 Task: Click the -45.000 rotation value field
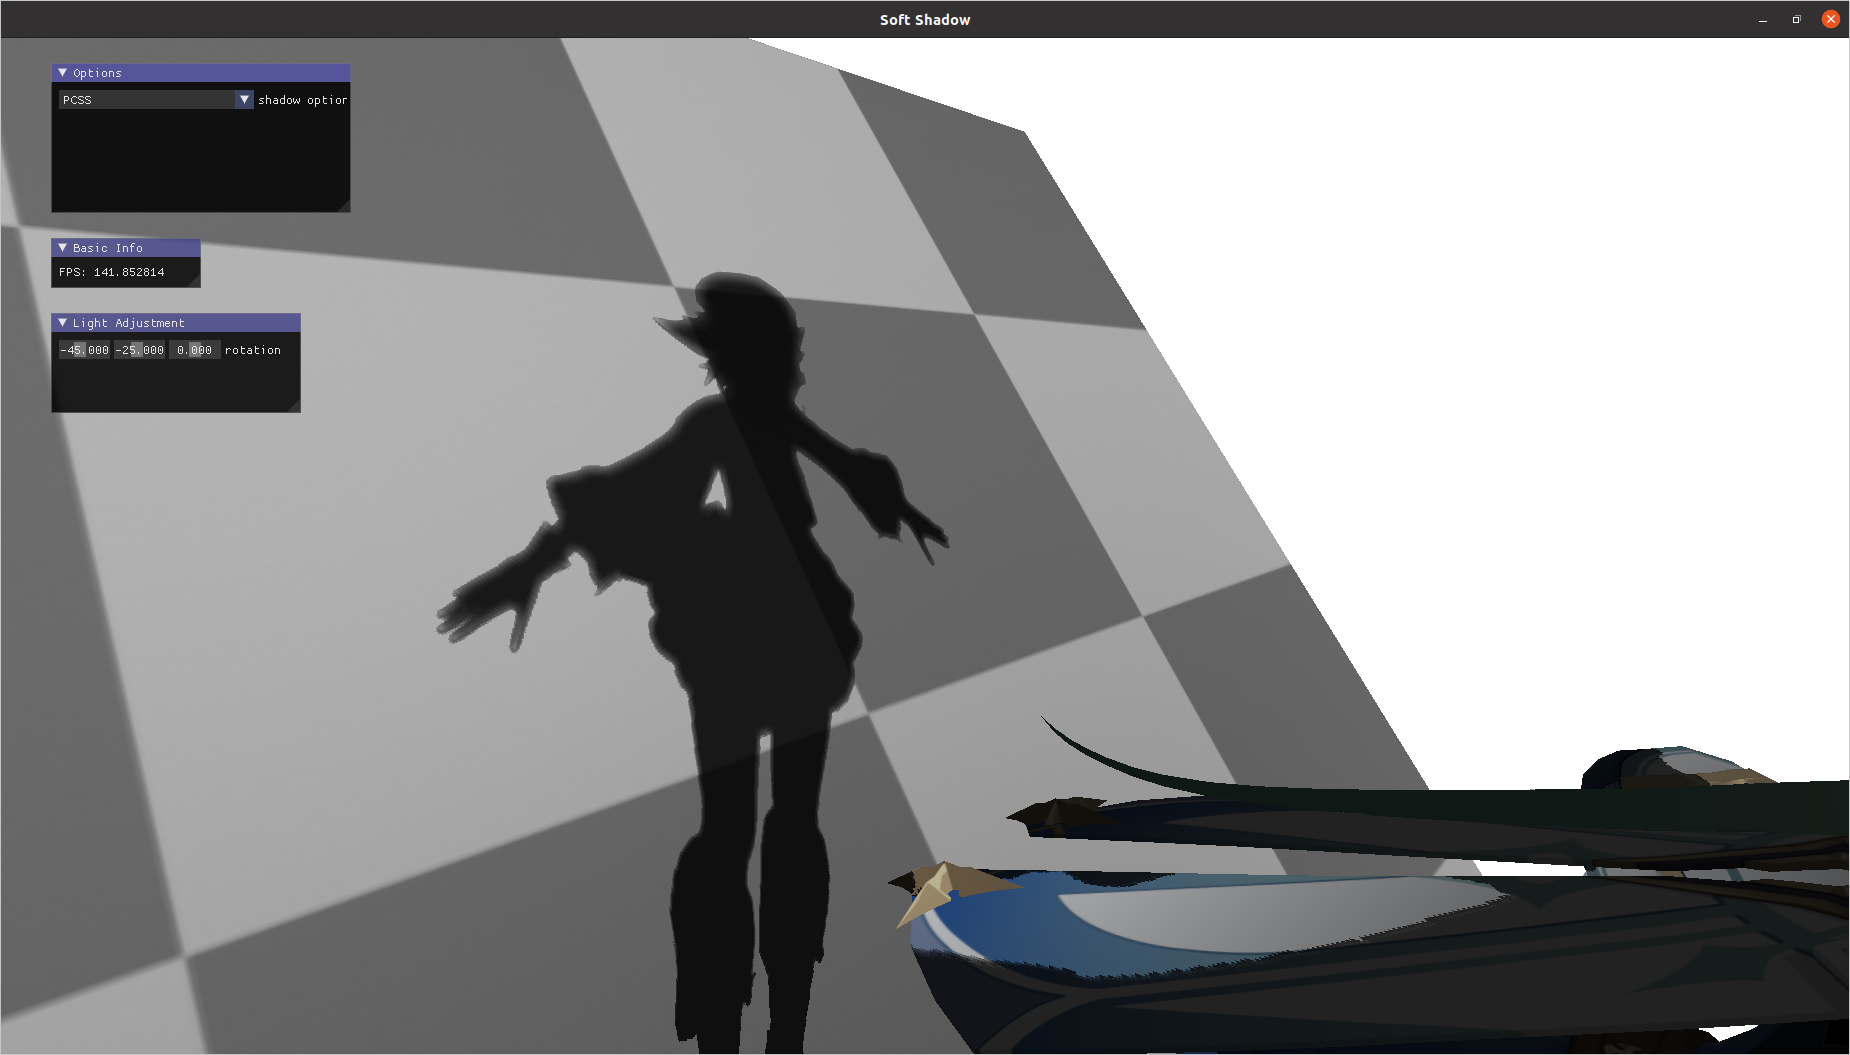point(85,350)
